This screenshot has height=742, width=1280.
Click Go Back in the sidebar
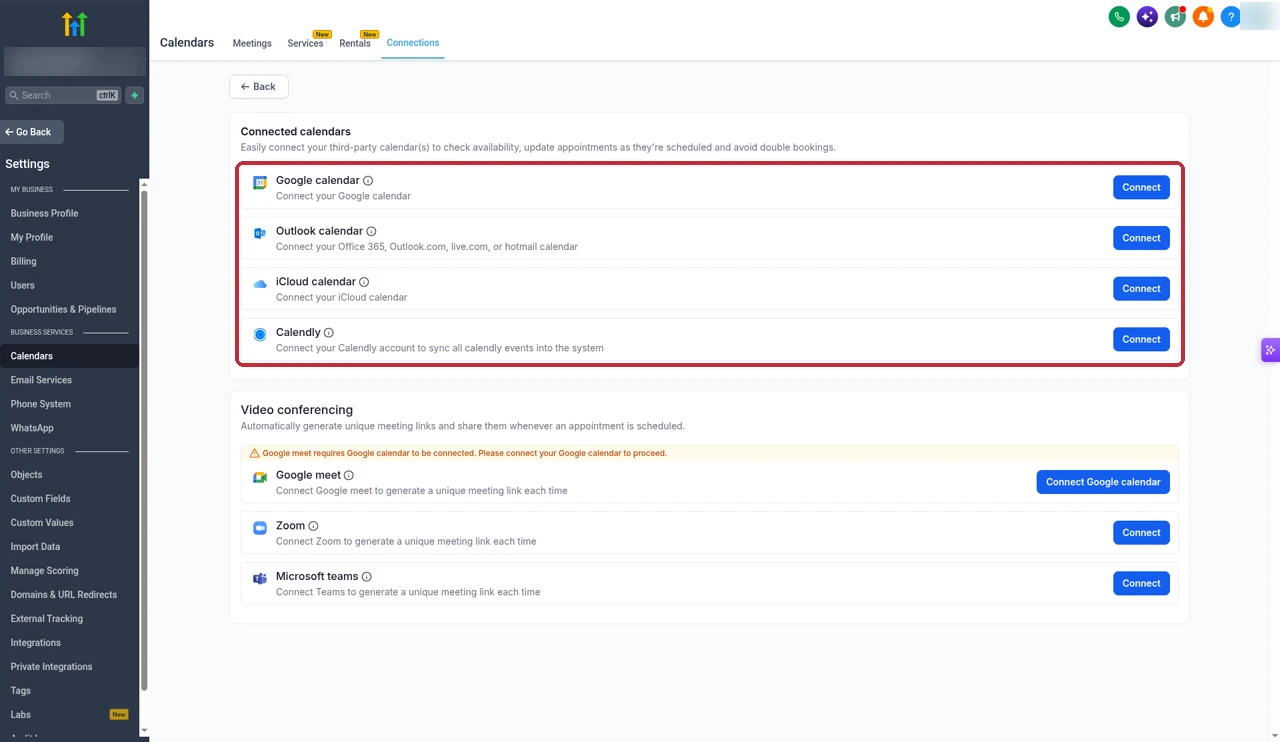(32, 132)
